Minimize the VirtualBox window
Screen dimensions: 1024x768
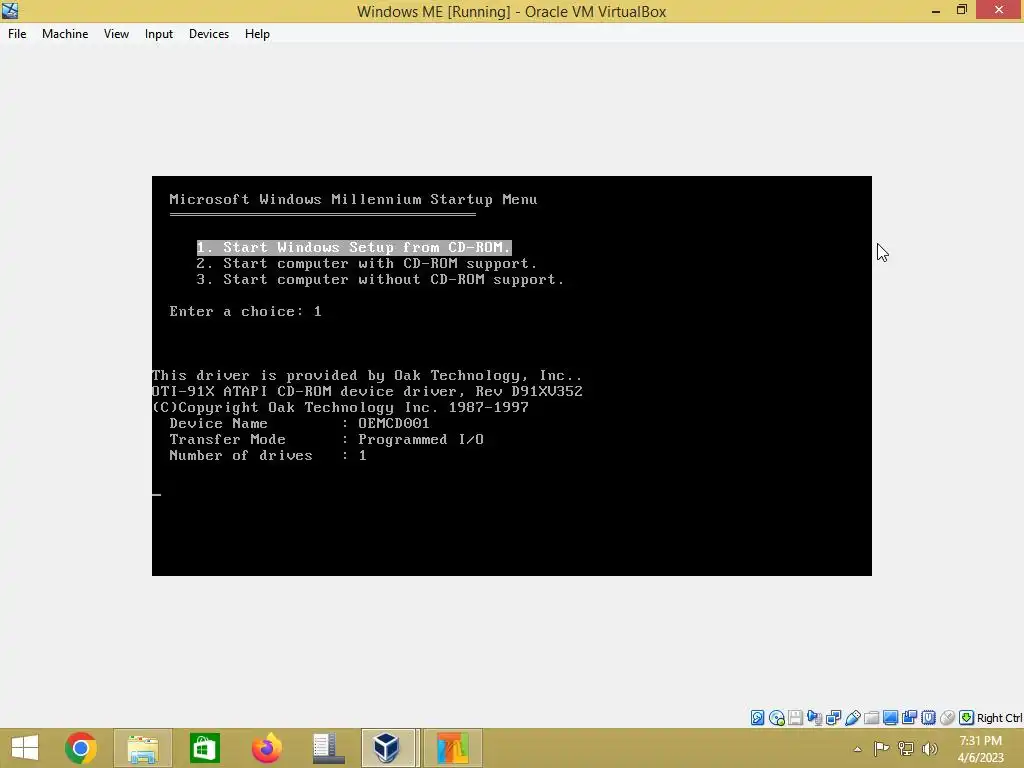coord(936,10)
